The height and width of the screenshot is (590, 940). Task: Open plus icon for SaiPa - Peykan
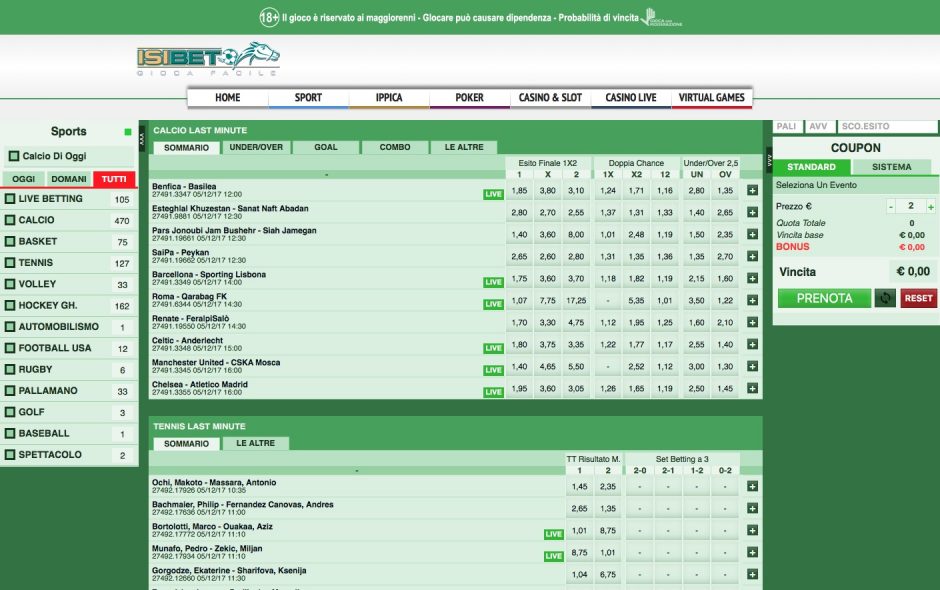click(x=752, y=257)
